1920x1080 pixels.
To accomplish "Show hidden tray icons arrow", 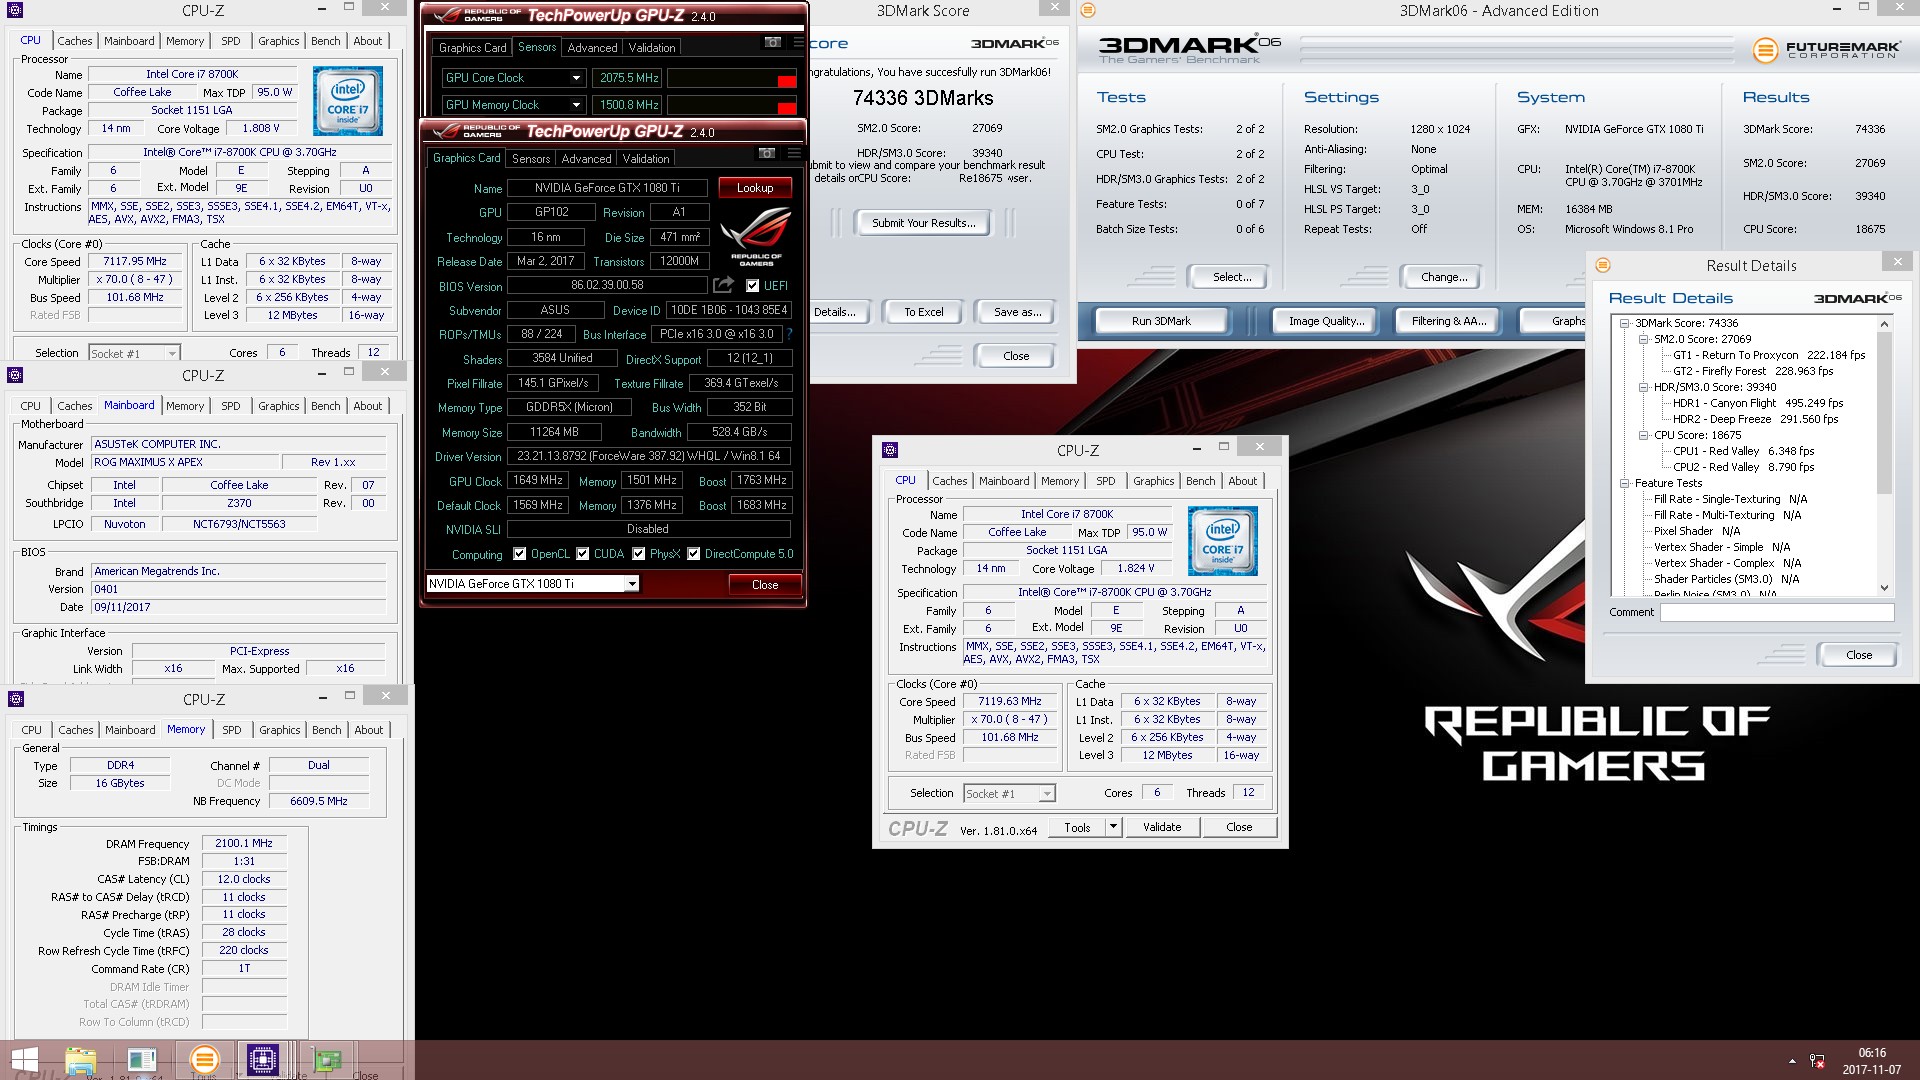I will click(x=1791, y=1061).
